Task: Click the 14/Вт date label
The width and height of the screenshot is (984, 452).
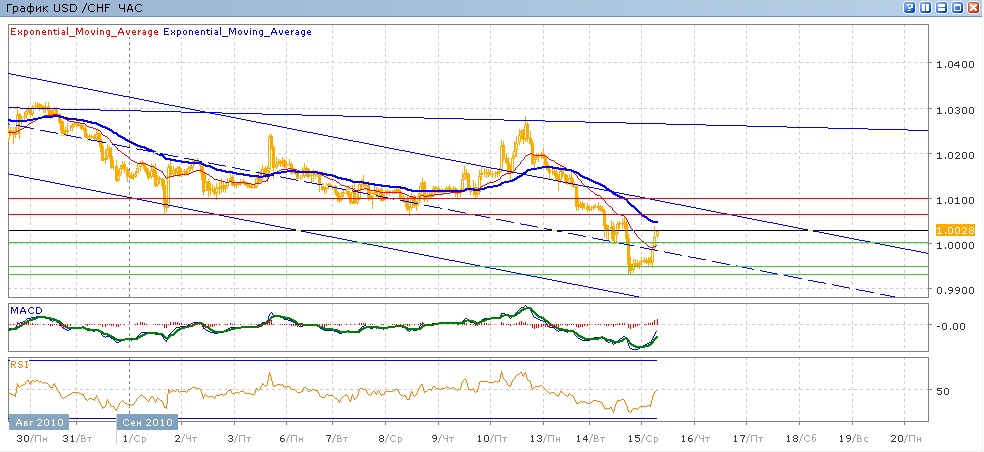Action: pyautogui.click(x=590, y=438)
